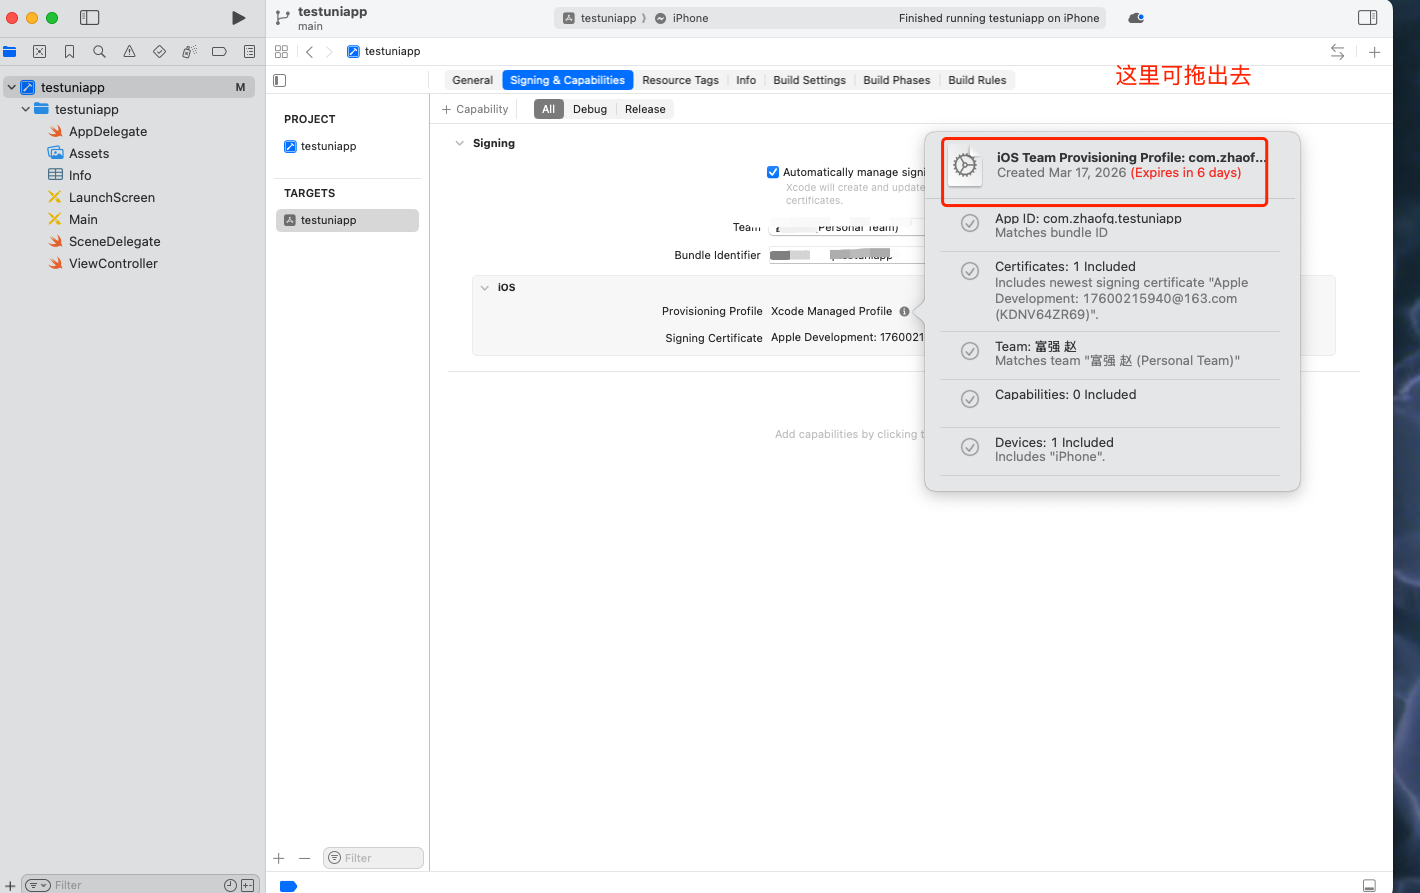Select the Release configuration filter
The image size is (1420, 893).
(645, 109)
